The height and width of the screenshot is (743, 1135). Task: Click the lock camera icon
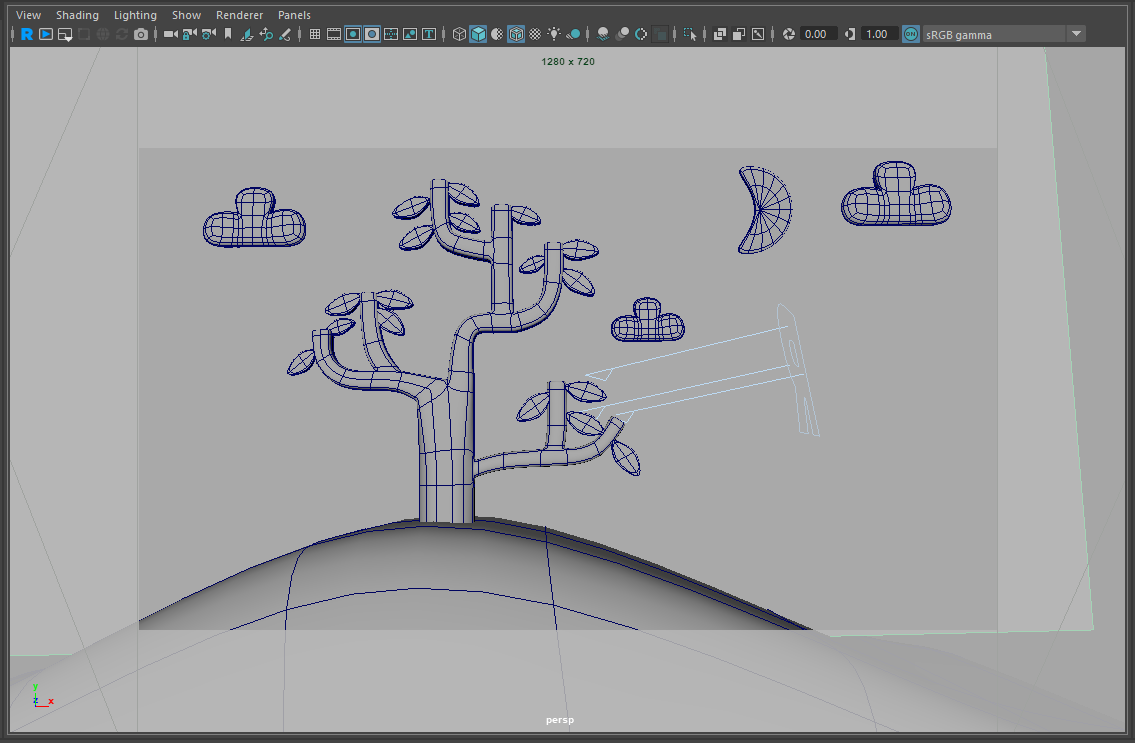coord(189,34)
